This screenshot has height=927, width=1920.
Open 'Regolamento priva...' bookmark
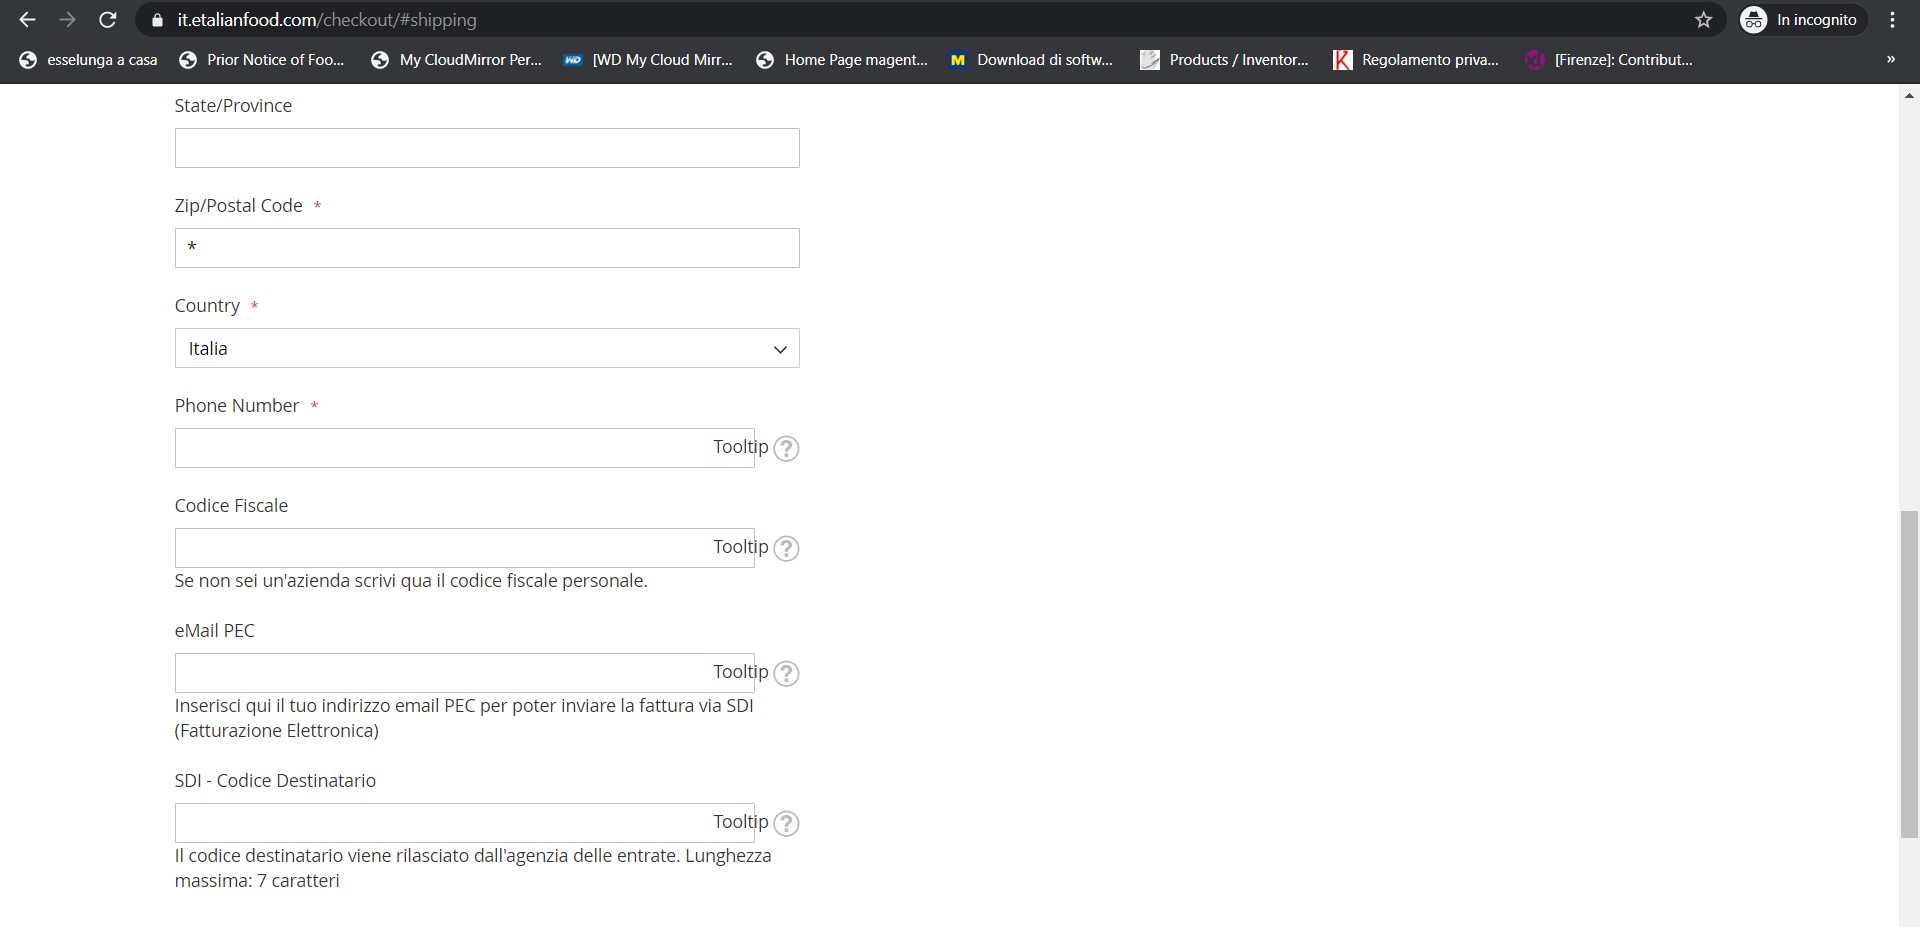point(1416,60)
